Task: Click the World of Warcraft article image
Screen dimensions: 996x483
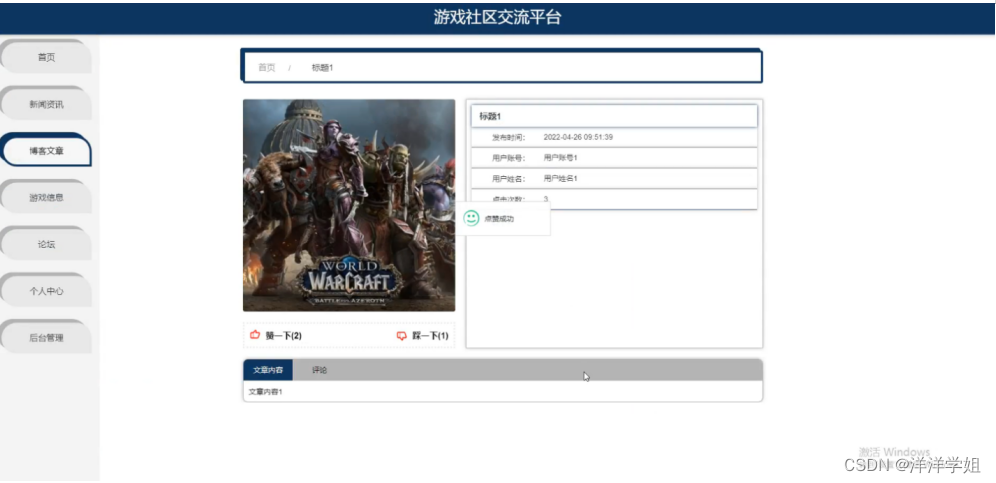Action: [x=349, y=205]
